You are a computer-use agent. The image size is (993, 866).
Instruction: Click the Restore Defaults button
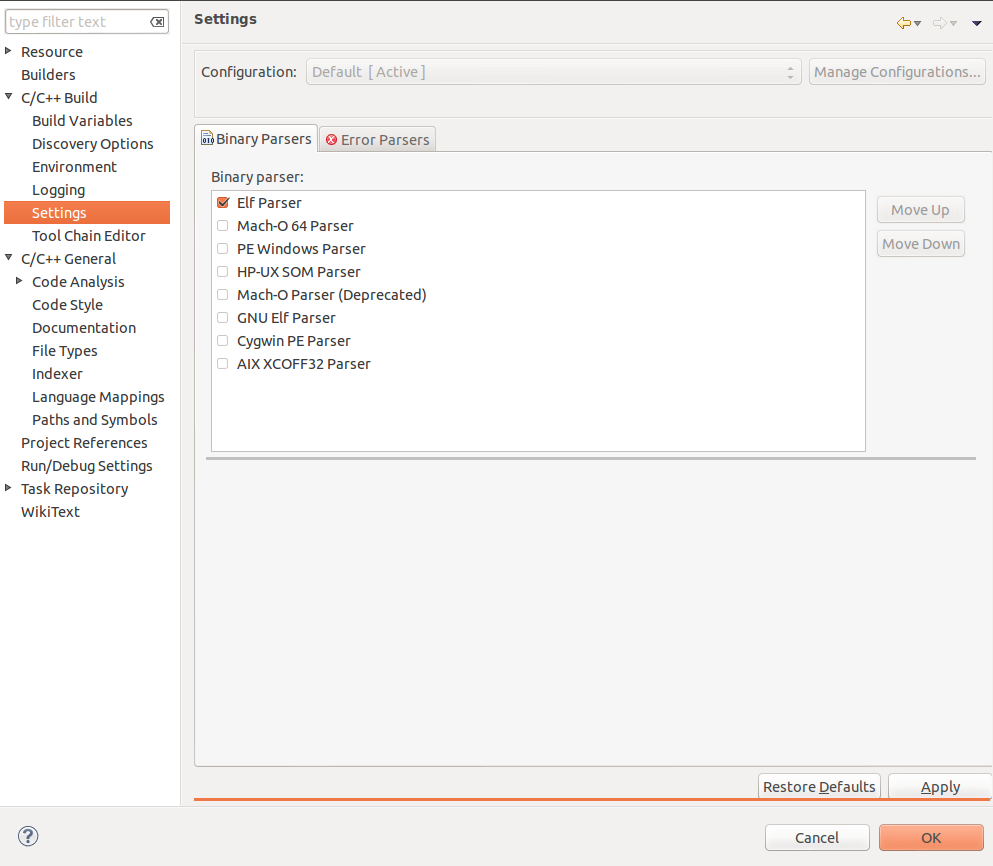(819, 786)
